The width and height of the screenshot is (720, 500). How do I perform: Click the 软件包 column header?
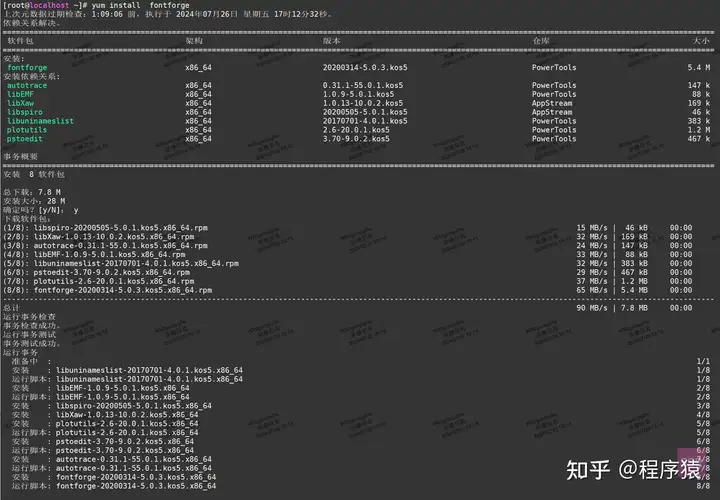[20, 40]
